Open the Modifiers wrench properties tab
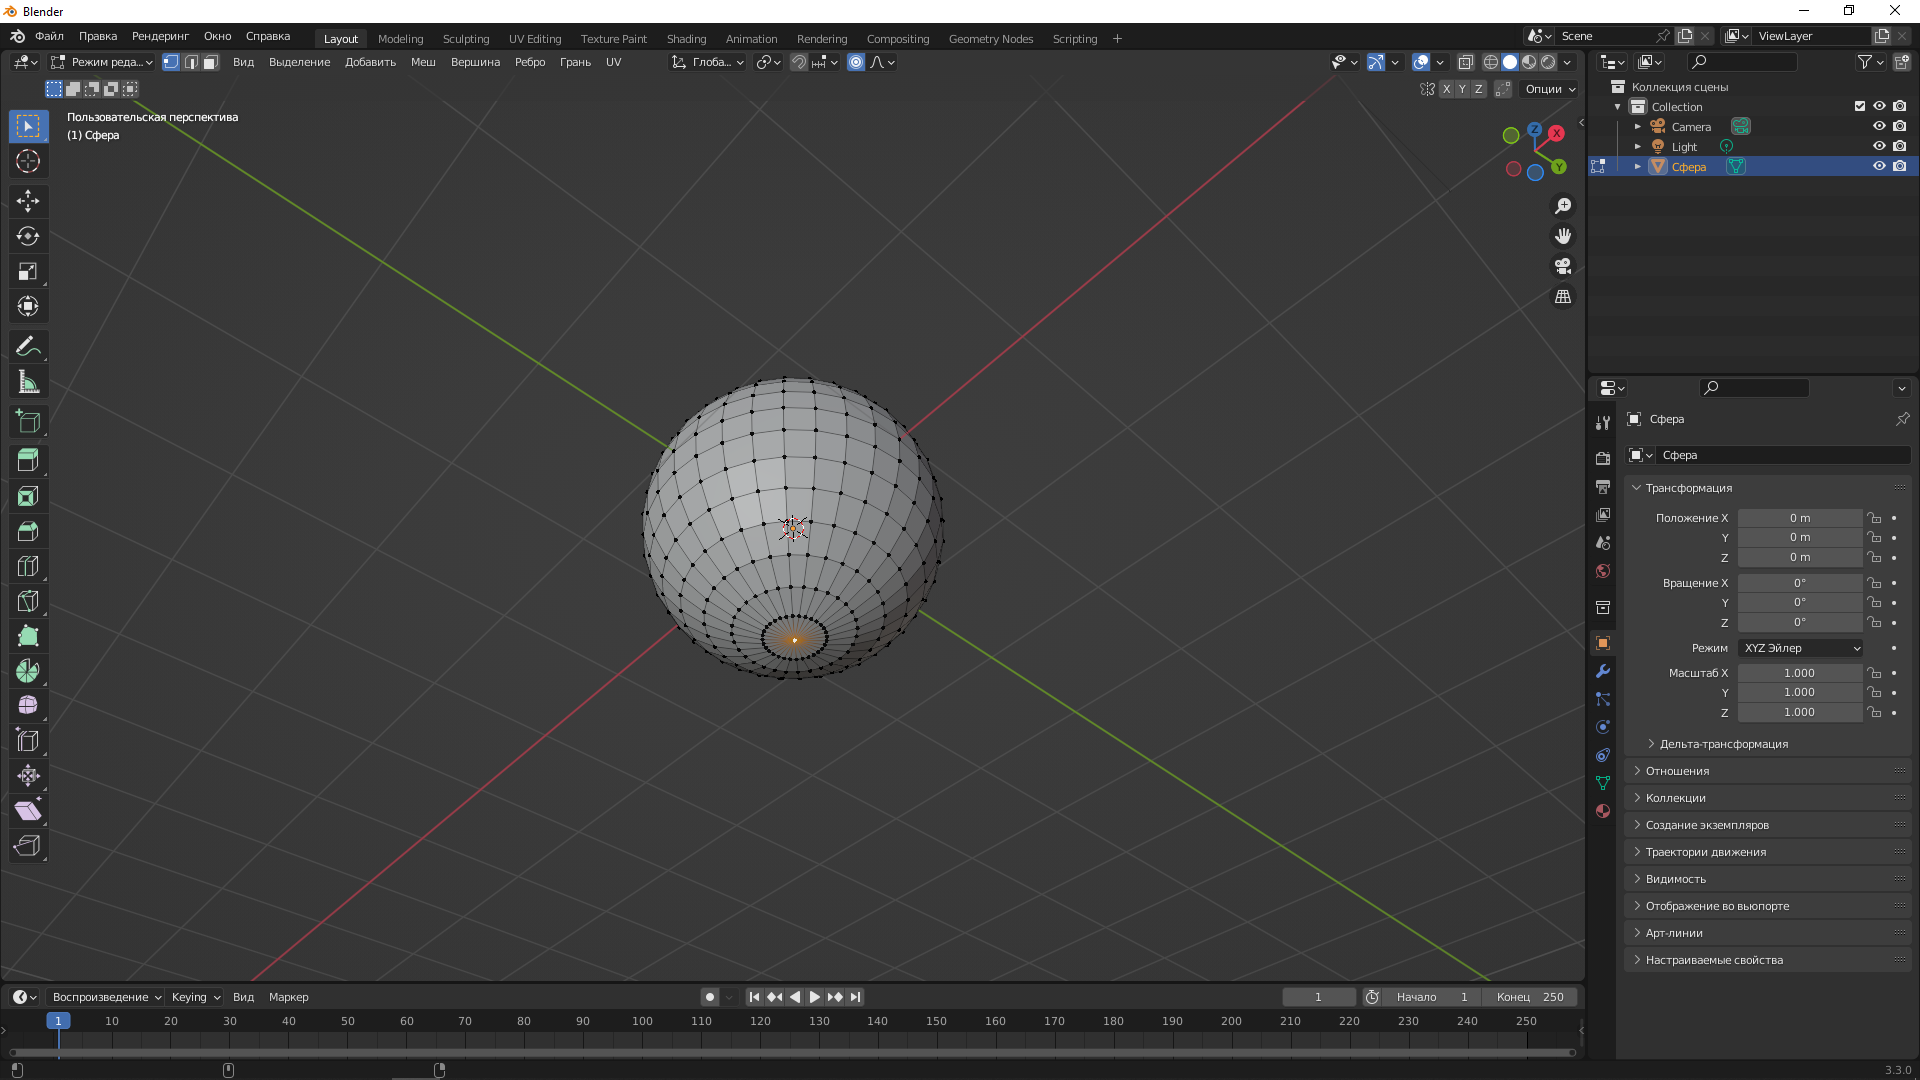Screen dimensions: 1920x1080 pos(1603,671)
